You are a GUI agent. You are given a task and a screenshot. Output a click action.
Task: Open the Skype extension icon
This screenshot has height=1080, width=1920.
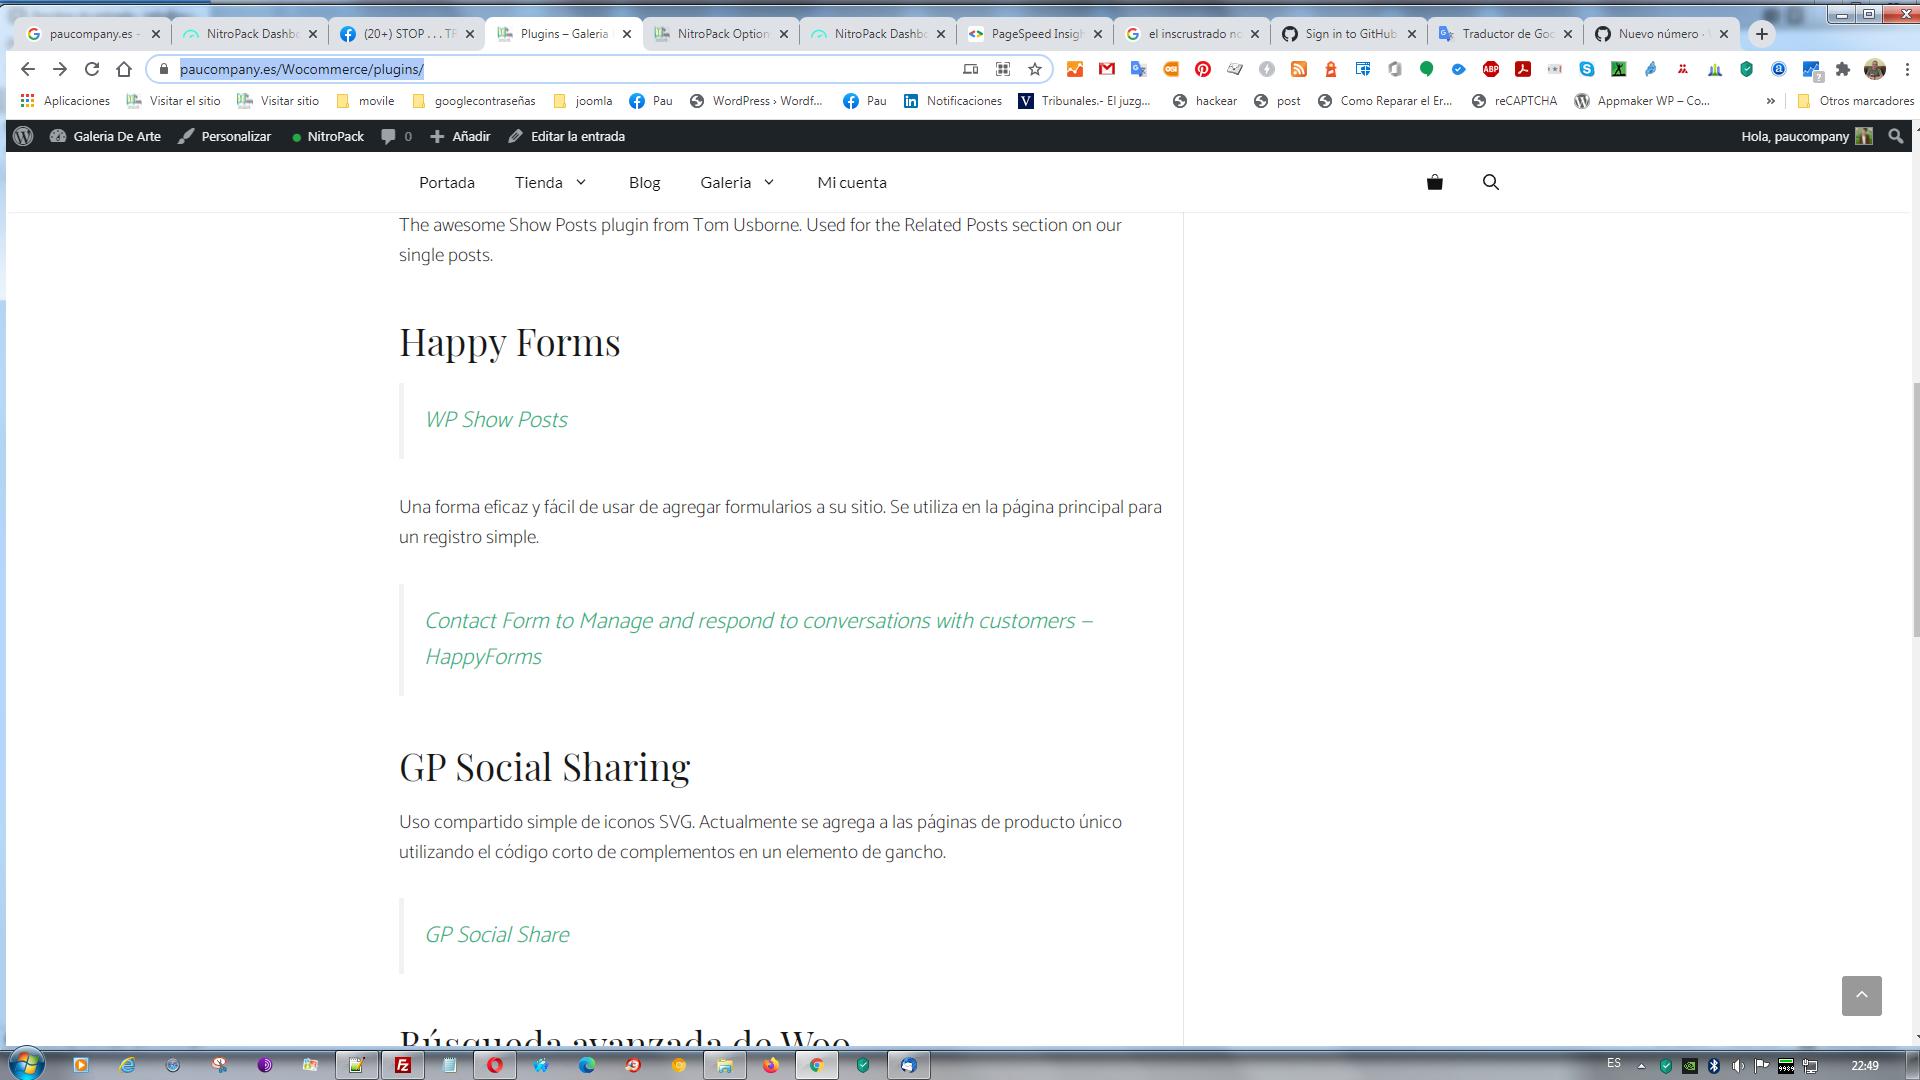coord(1587,69)
